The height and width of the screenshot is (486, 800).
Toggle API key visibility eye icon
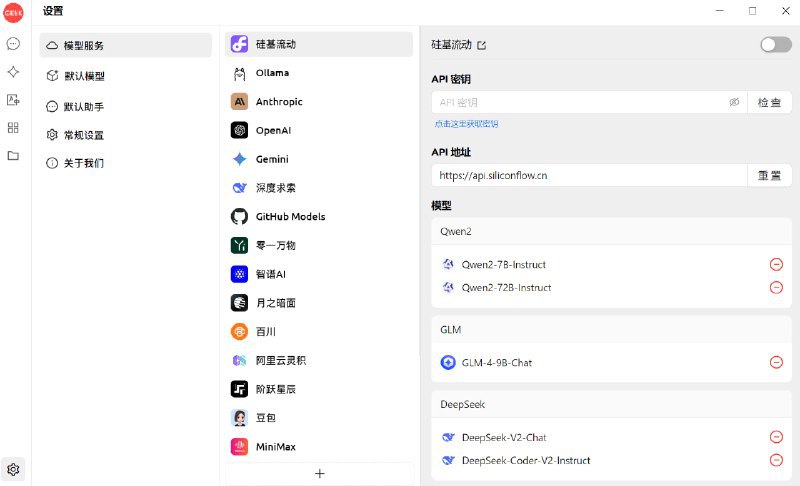[x=734, y=102]
